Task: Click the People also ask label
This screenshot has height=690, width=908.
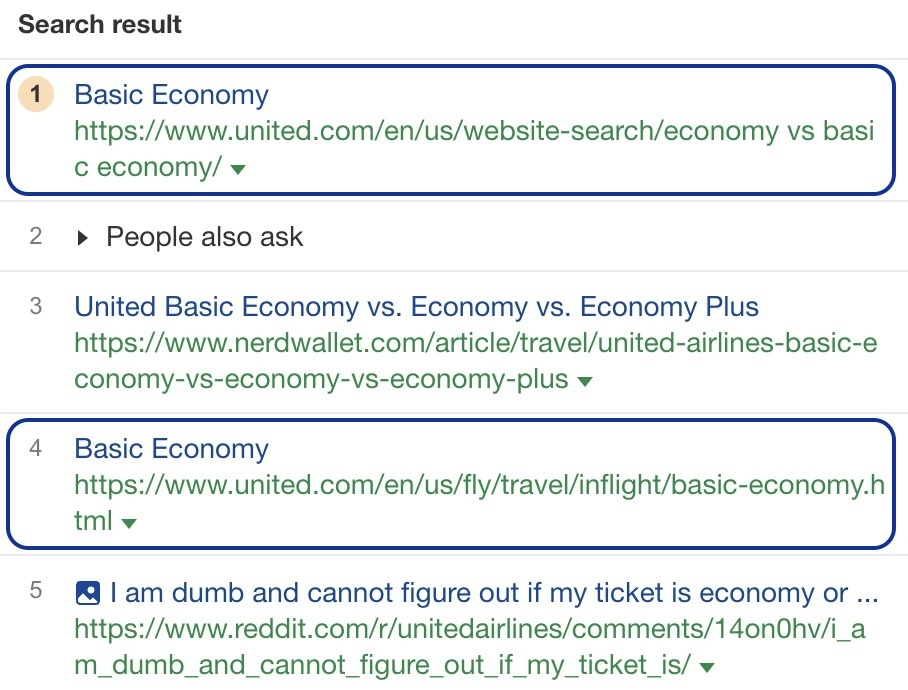Action: (x=204, y=237)
